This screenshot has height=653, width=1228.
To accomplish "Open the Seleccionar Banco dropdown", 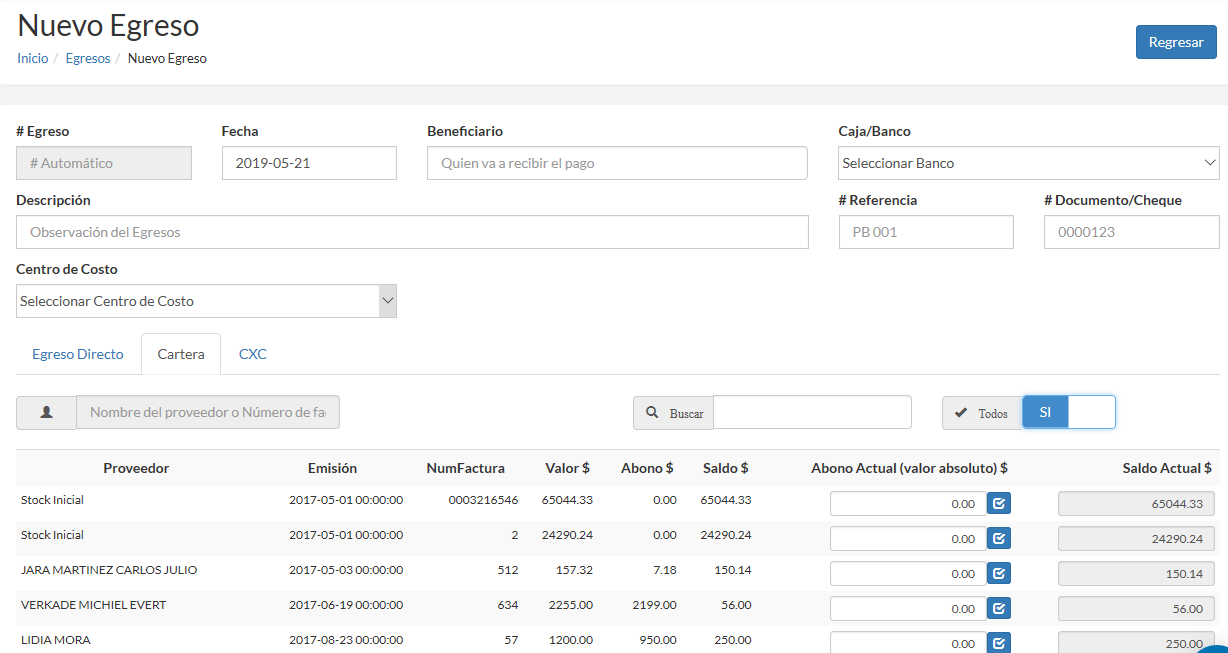I will coord(1028,163).
